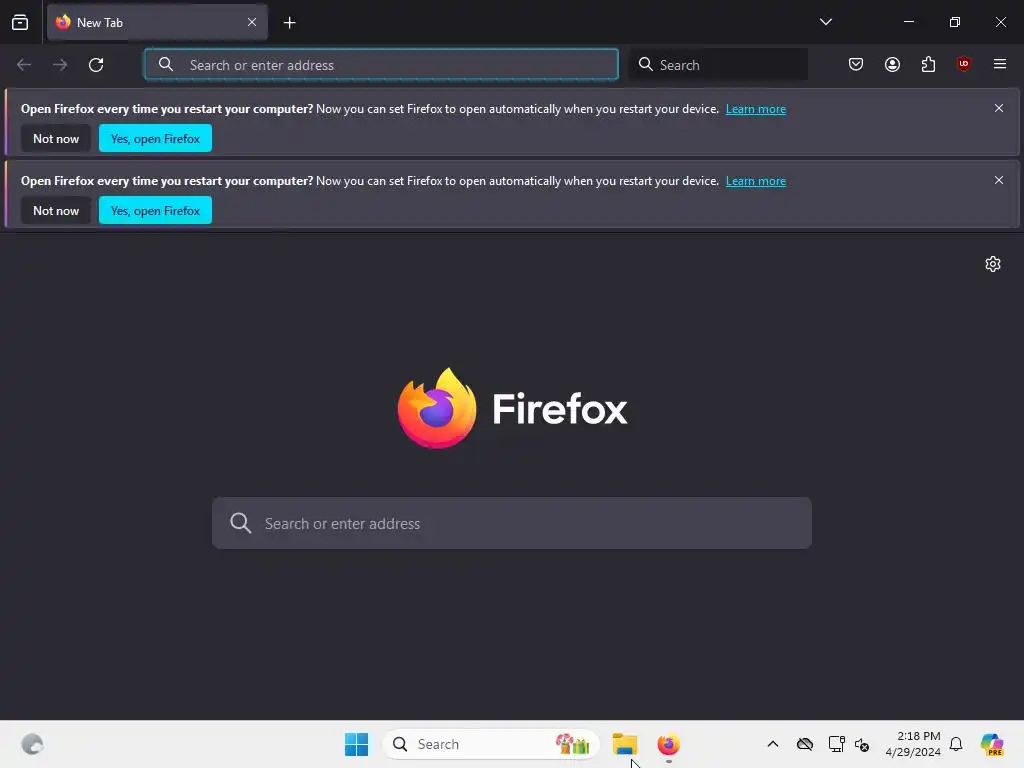Screen dimensions: 1024x768
Task: Open the clock and date panel
Action: tap(913, 744)
